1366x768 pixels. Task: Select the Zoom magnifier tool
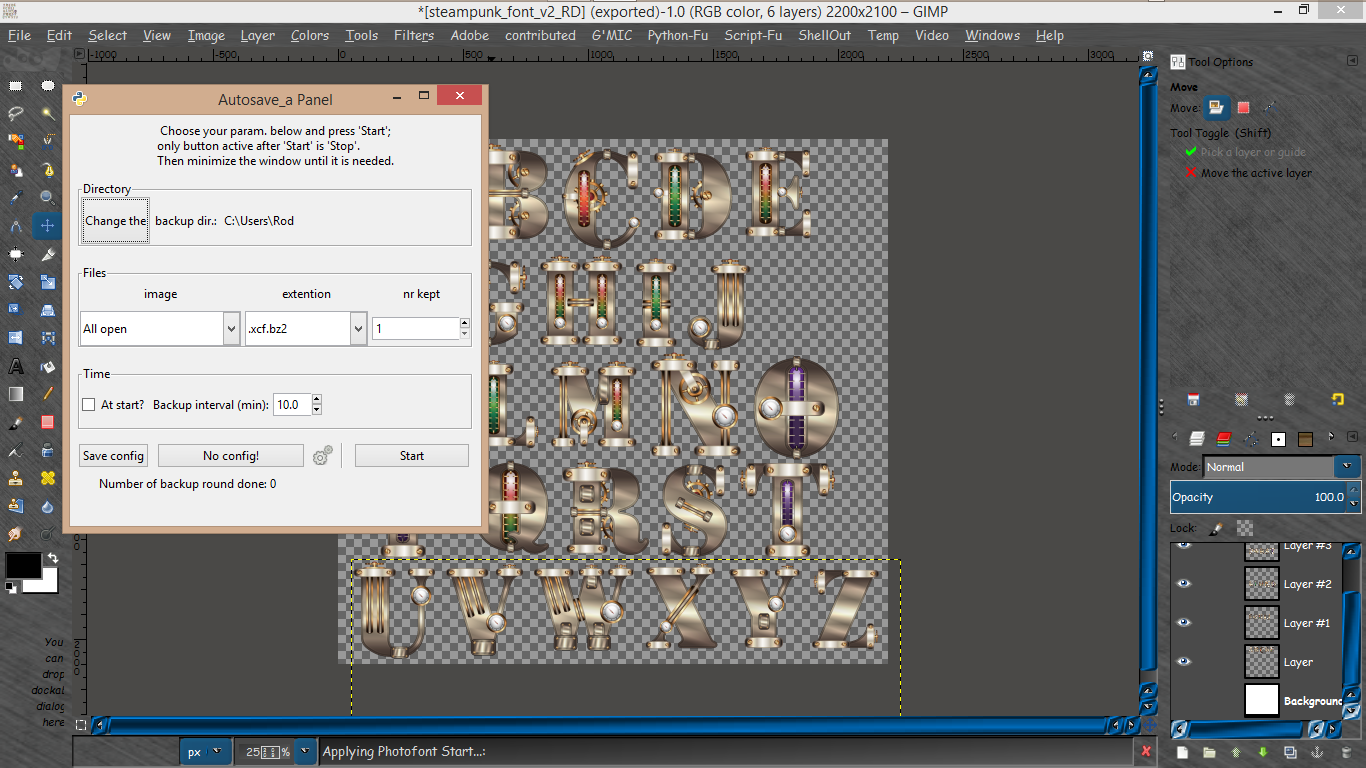[48, 197]
